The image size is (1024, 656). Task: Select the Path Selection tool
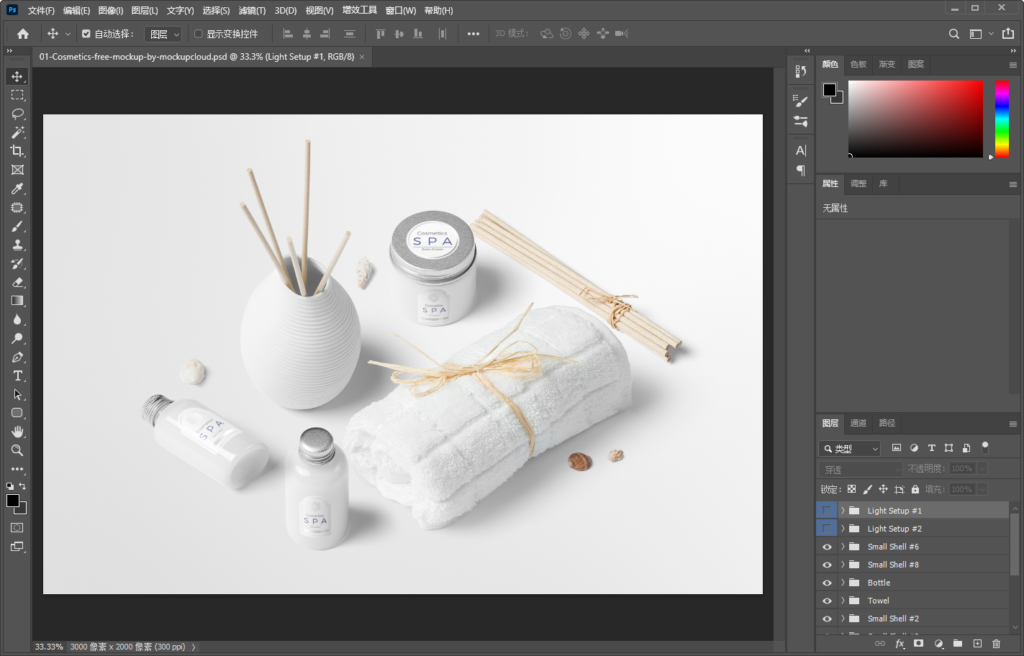pos(17,395)
